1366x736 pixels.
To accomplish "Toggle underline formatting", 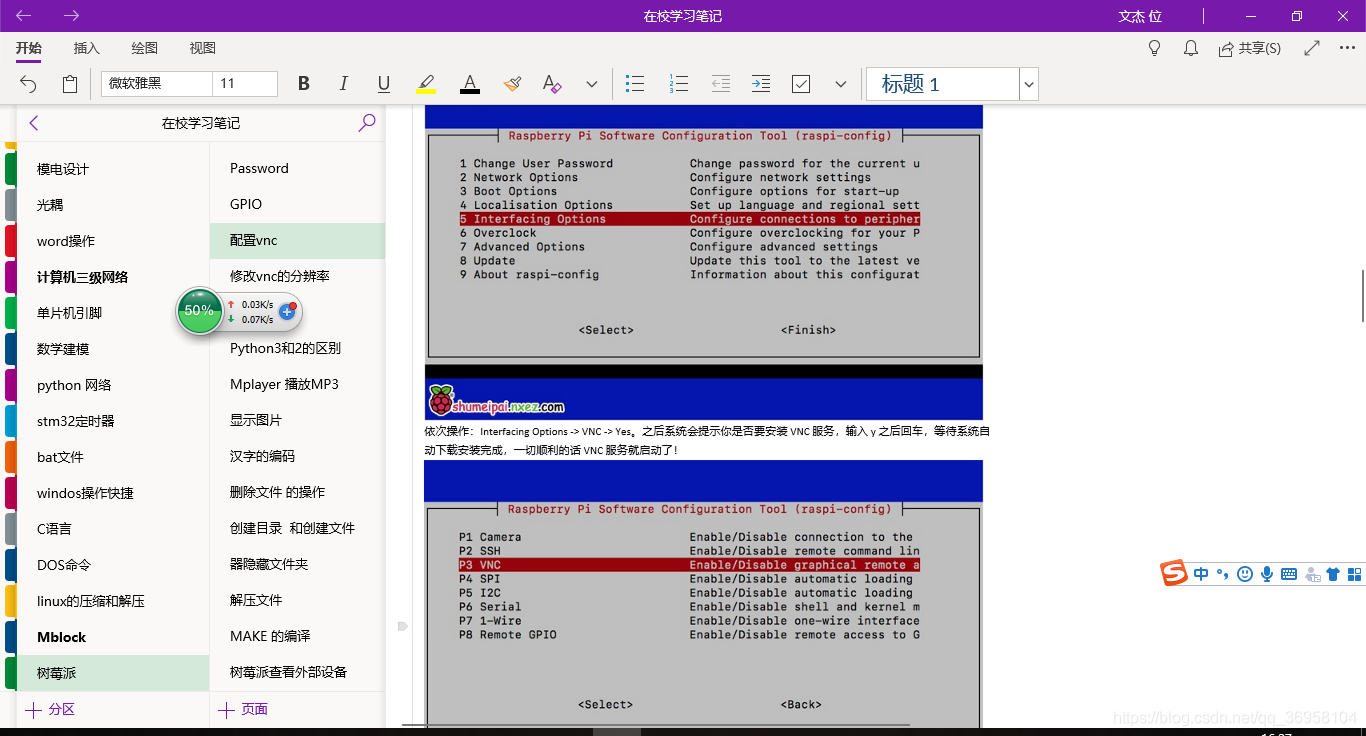I will point(384,84).
